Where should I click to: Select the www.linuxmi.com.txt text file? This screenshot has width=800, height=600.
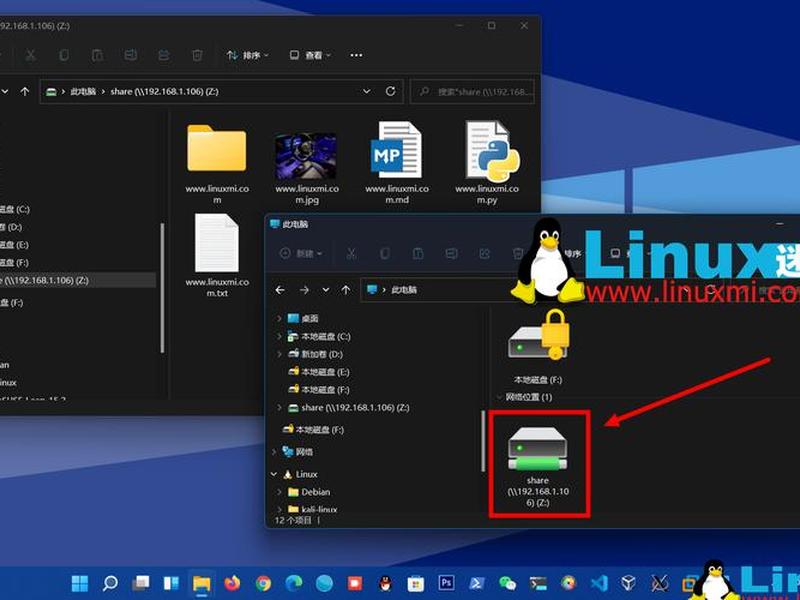[x=217, y=255]
